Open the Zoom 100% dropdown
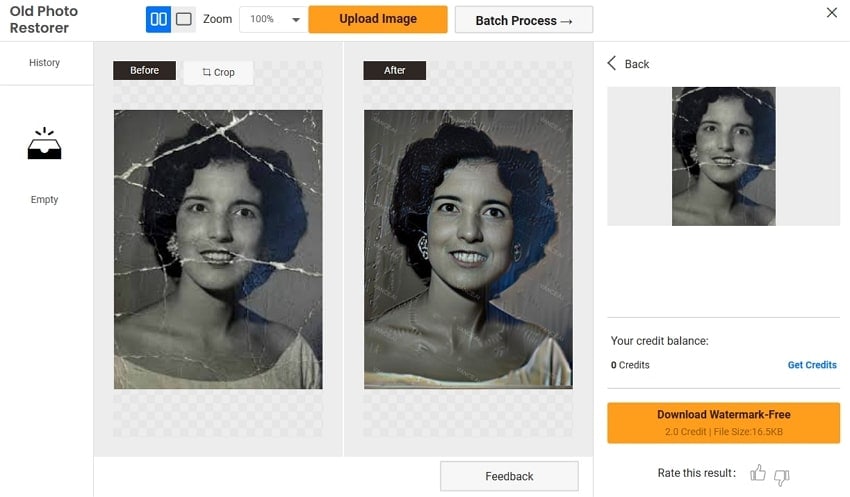The height and width of the screenshot is (497, 850). pos(274,20)
